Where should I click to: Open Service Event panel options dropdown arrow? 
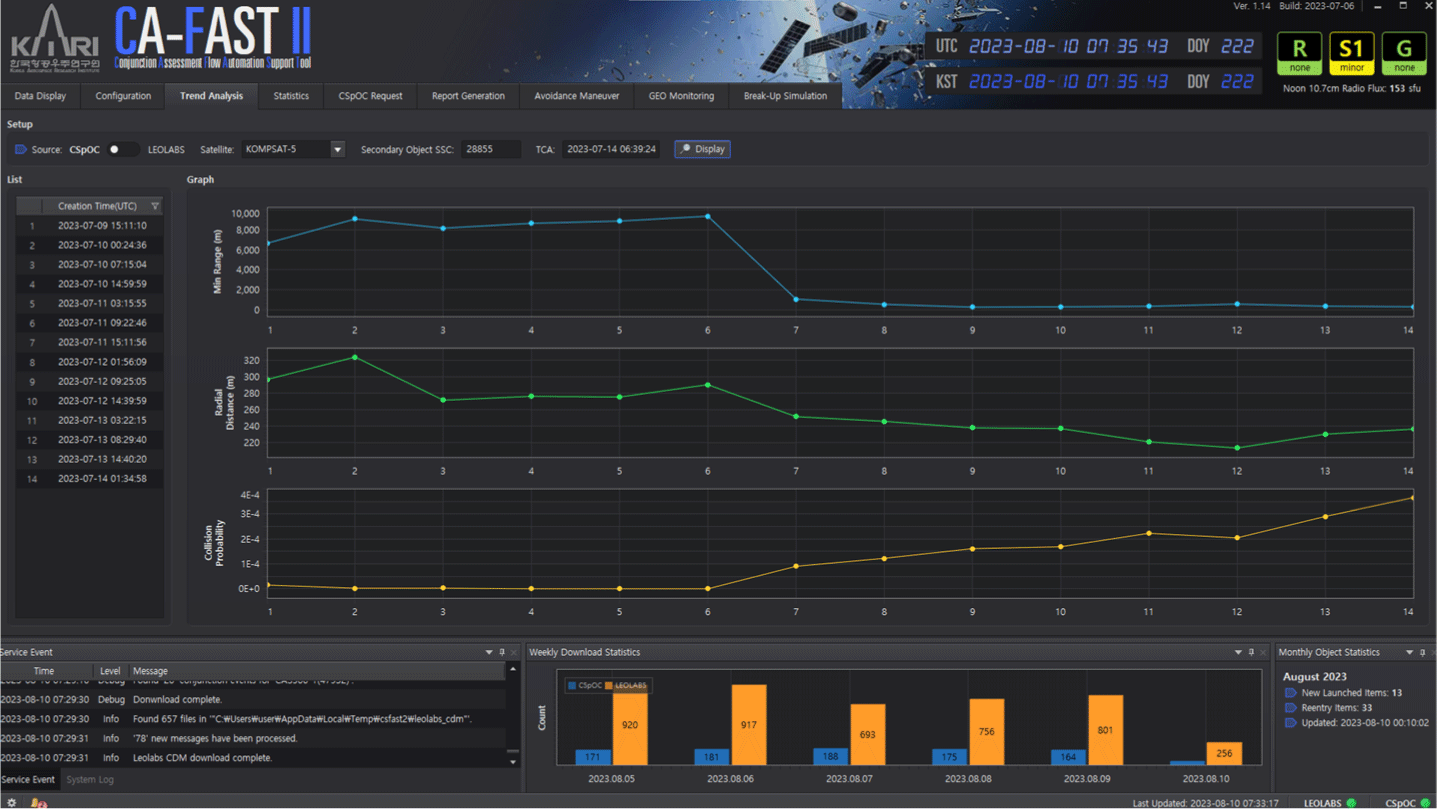click(x=489, y=652)
